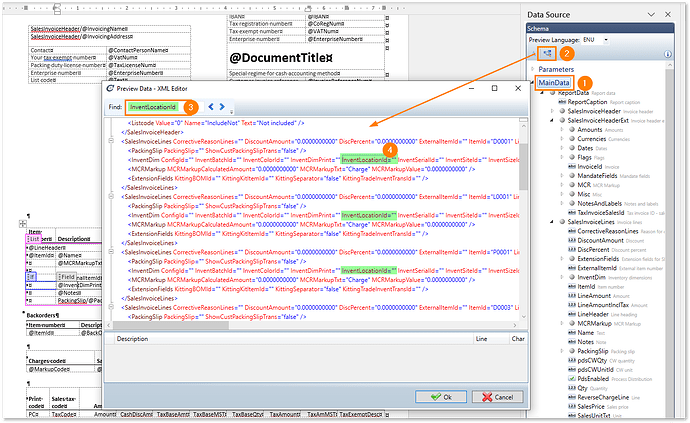Click the Data Source tree vertical scrollbar
Viewport: 690px width, 423px height.
tap(669, 241)
